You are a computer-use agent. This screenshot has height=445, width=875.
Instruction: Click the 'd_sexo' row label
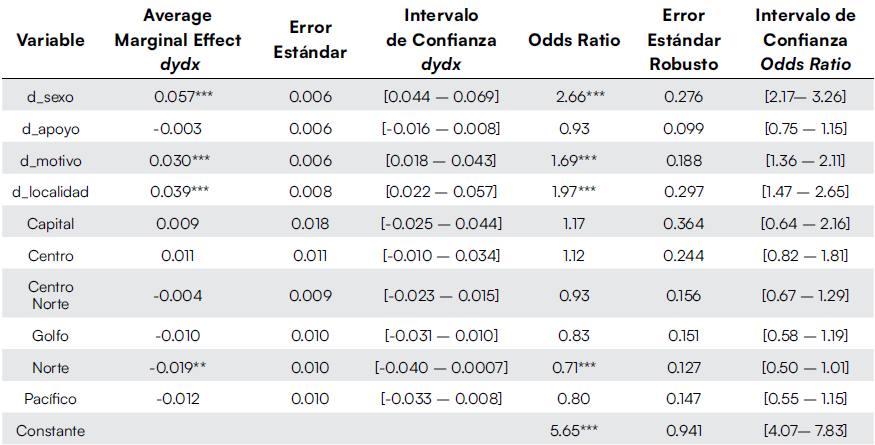[50, 97]
